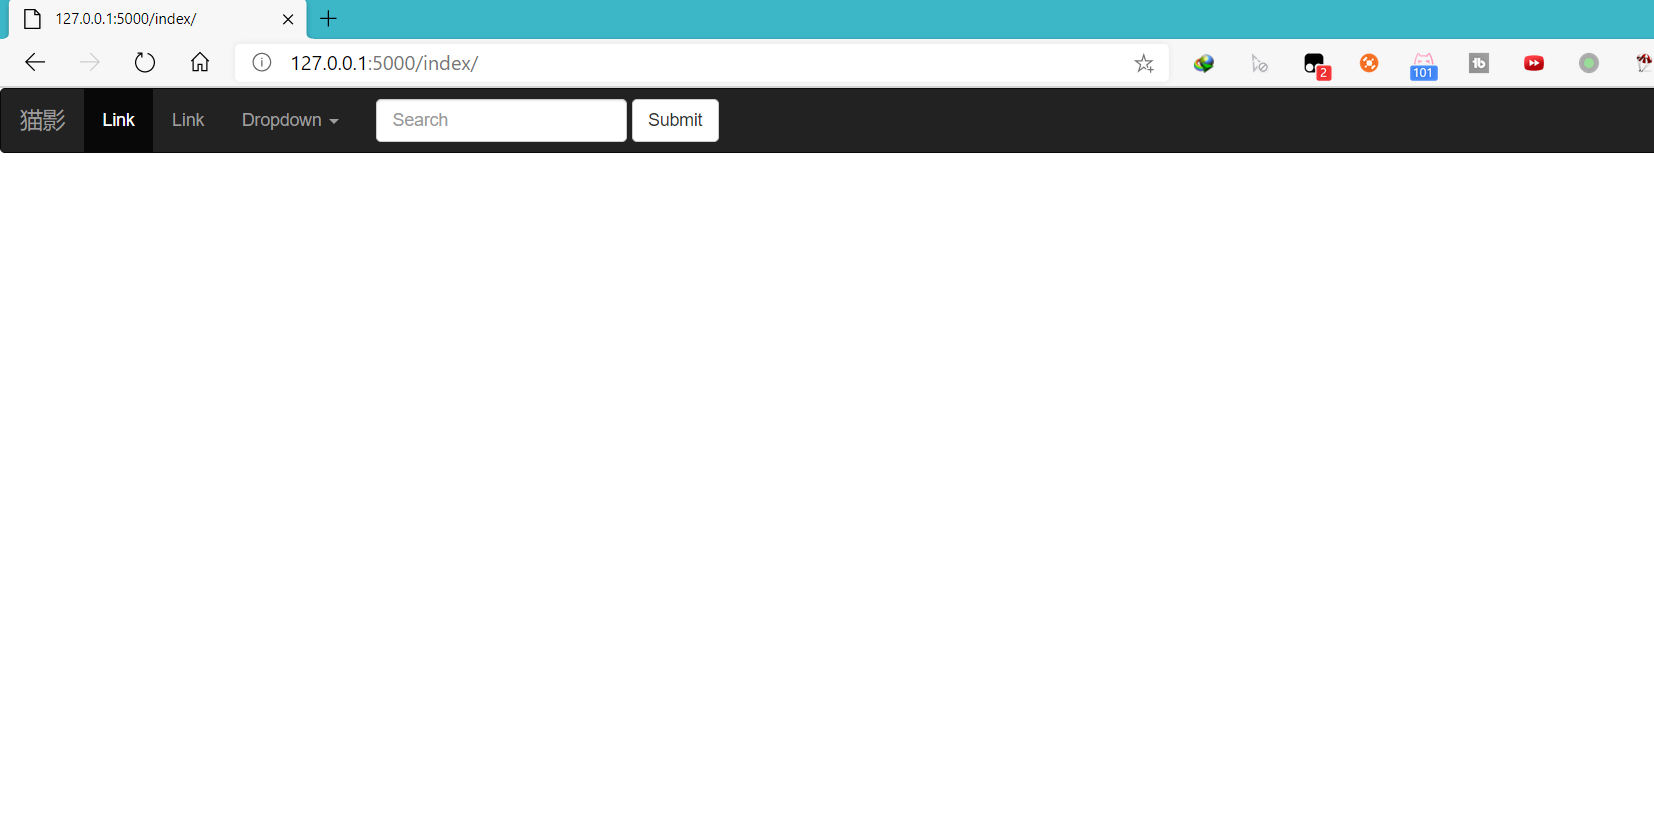Reload the page with the refresh icon
Image resolution: width=1654 pixels, height=839 pixels.
coord(145,63)
